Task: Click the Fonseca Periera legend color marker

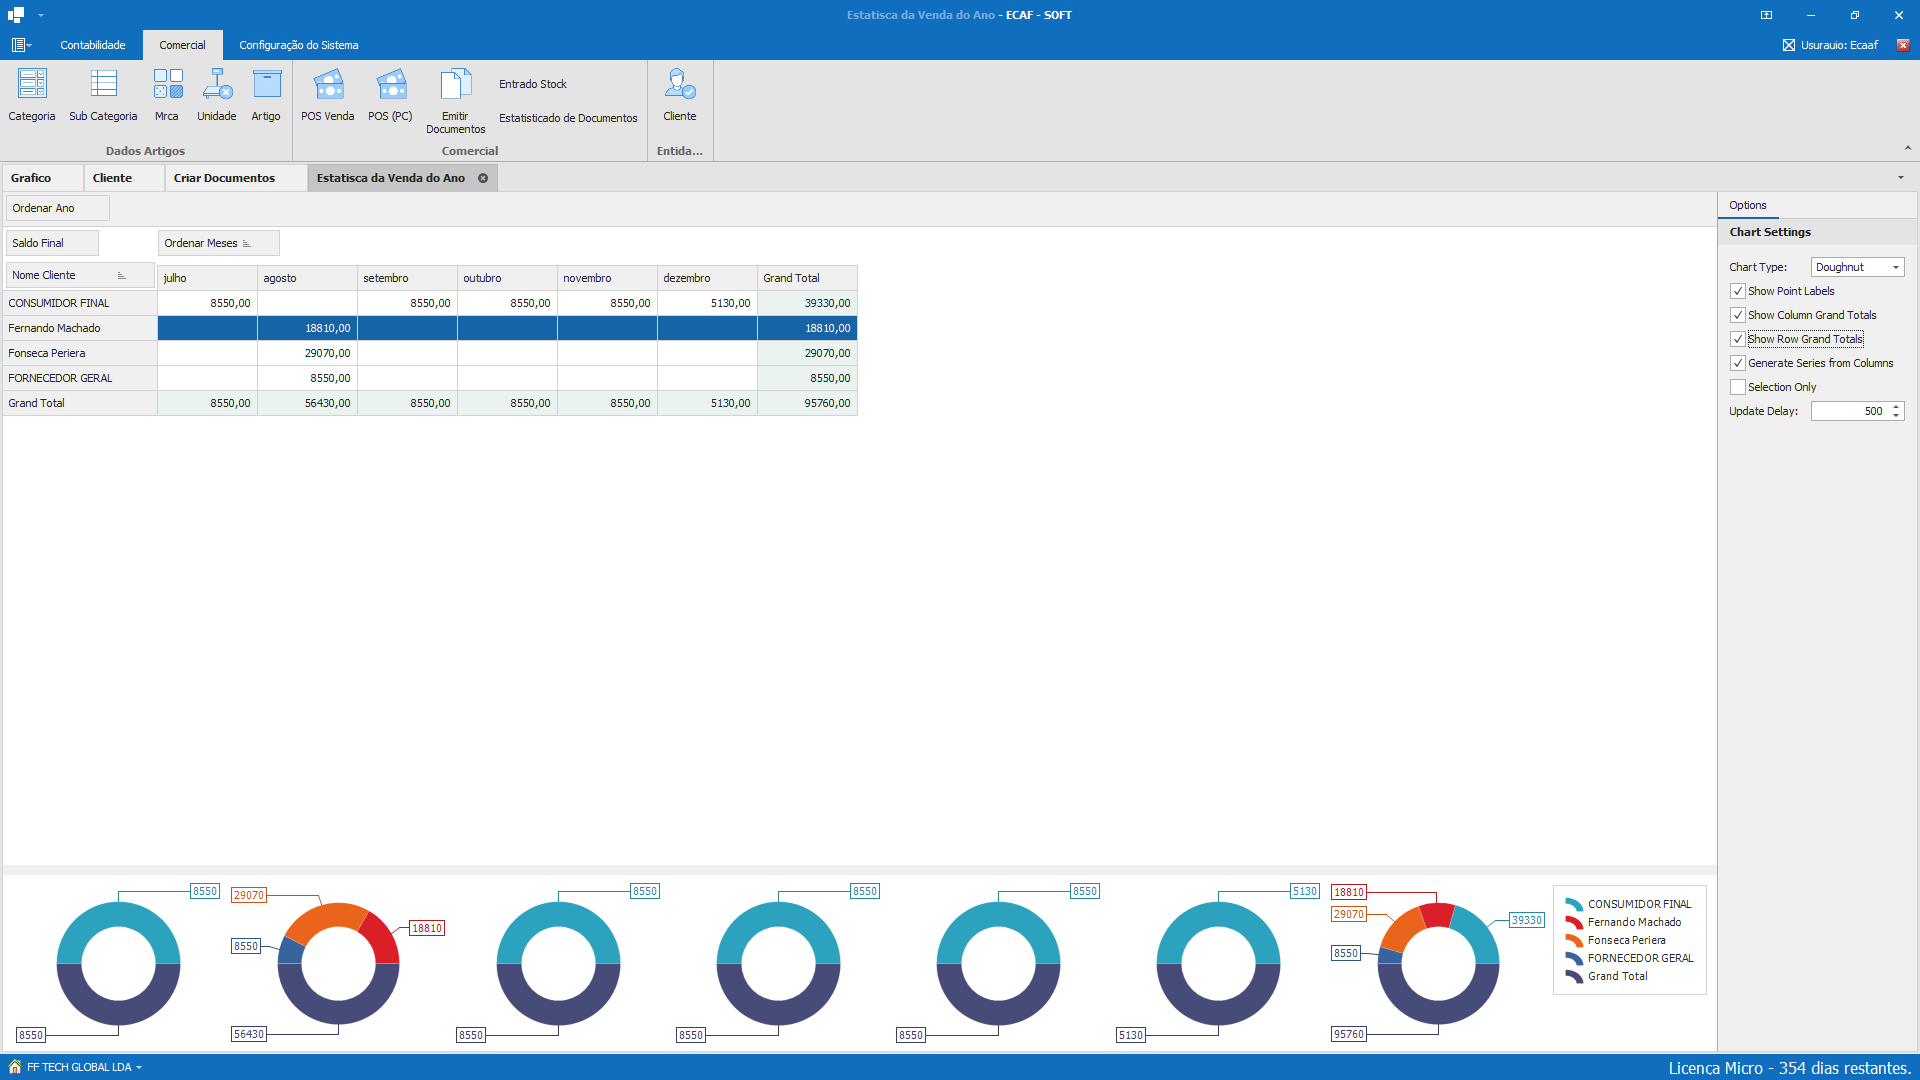Action: pos(1574,940)
